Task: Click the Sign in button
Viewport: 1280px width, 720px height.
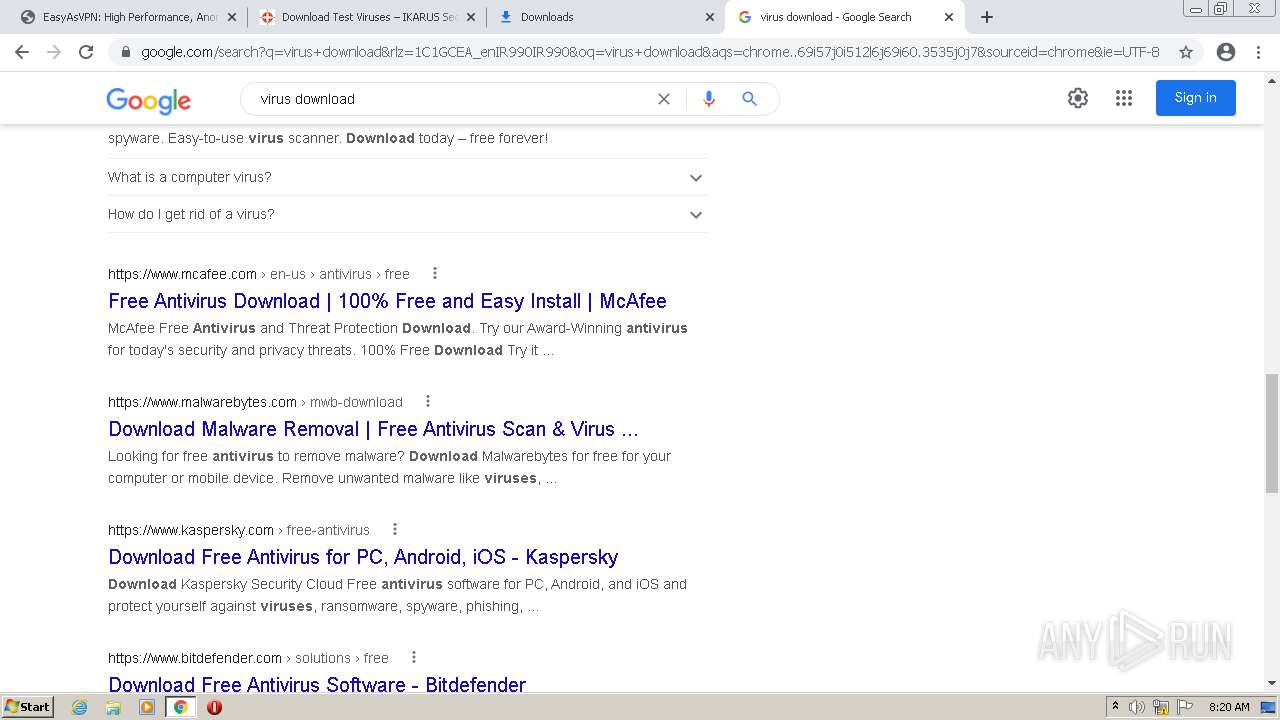Action: (1196, 98)
